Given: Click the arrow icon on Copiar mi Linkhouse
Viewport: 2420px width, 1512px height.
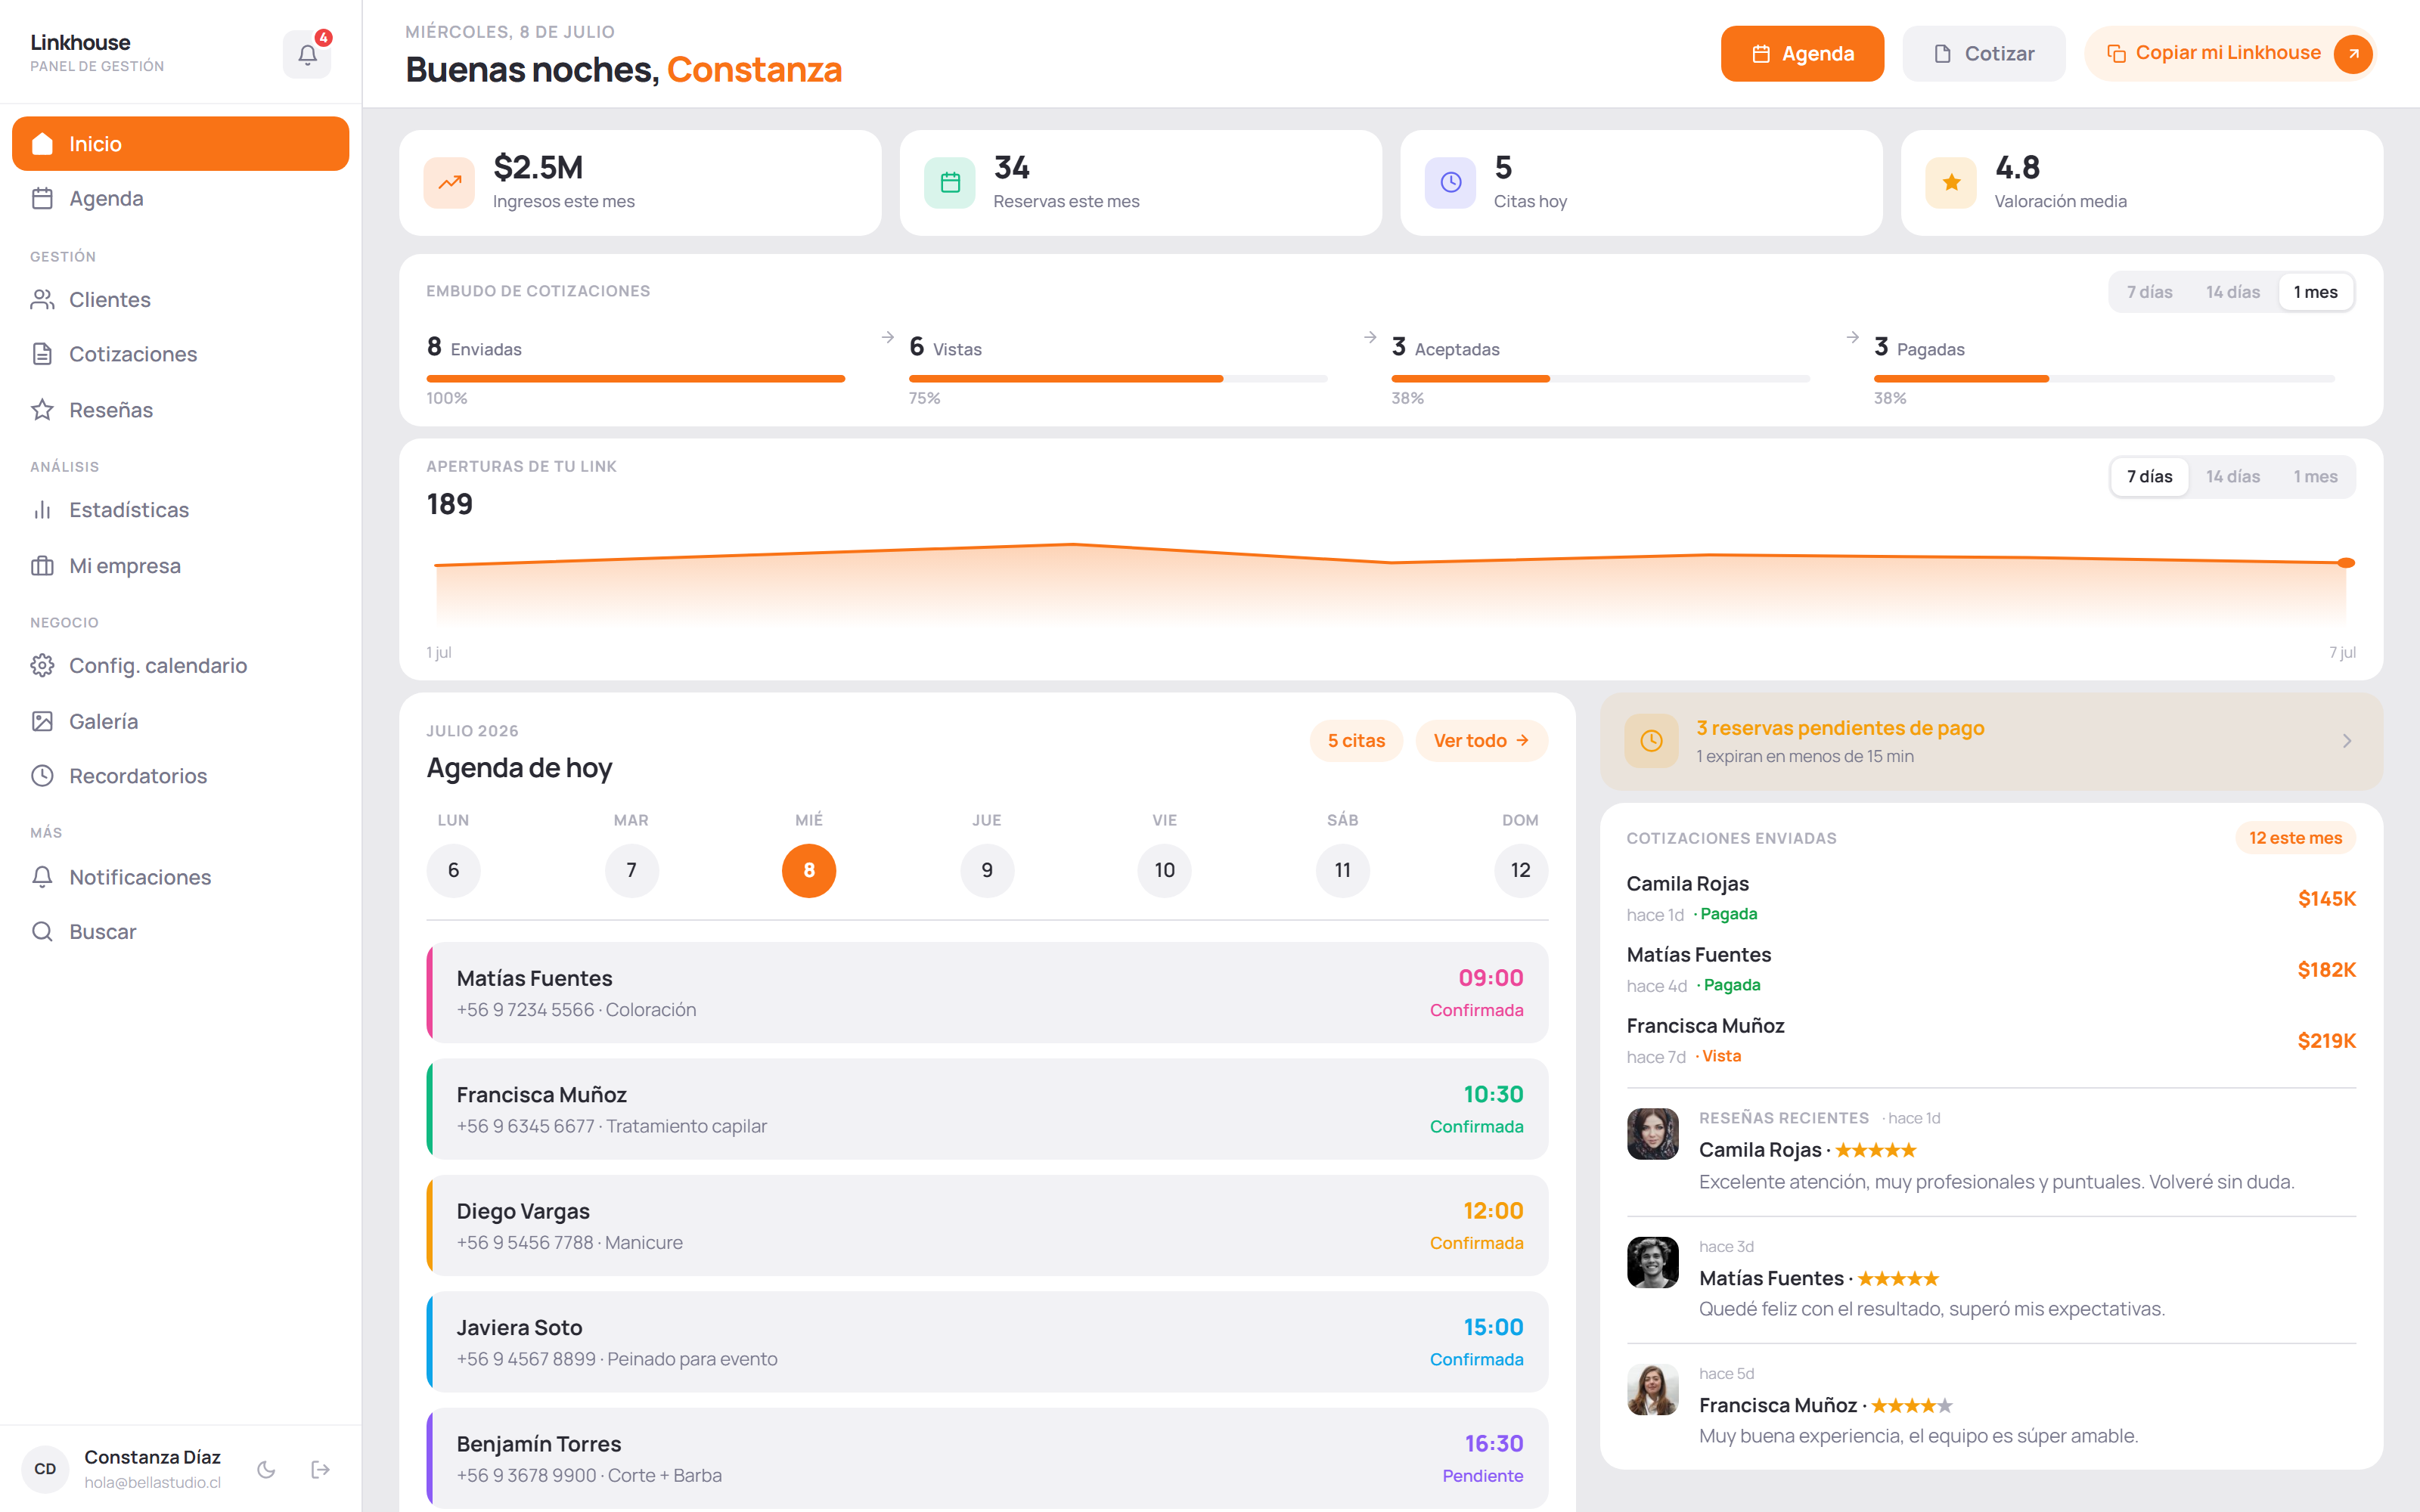Looking at the screenshot, I should click(x=2353, y=54).
